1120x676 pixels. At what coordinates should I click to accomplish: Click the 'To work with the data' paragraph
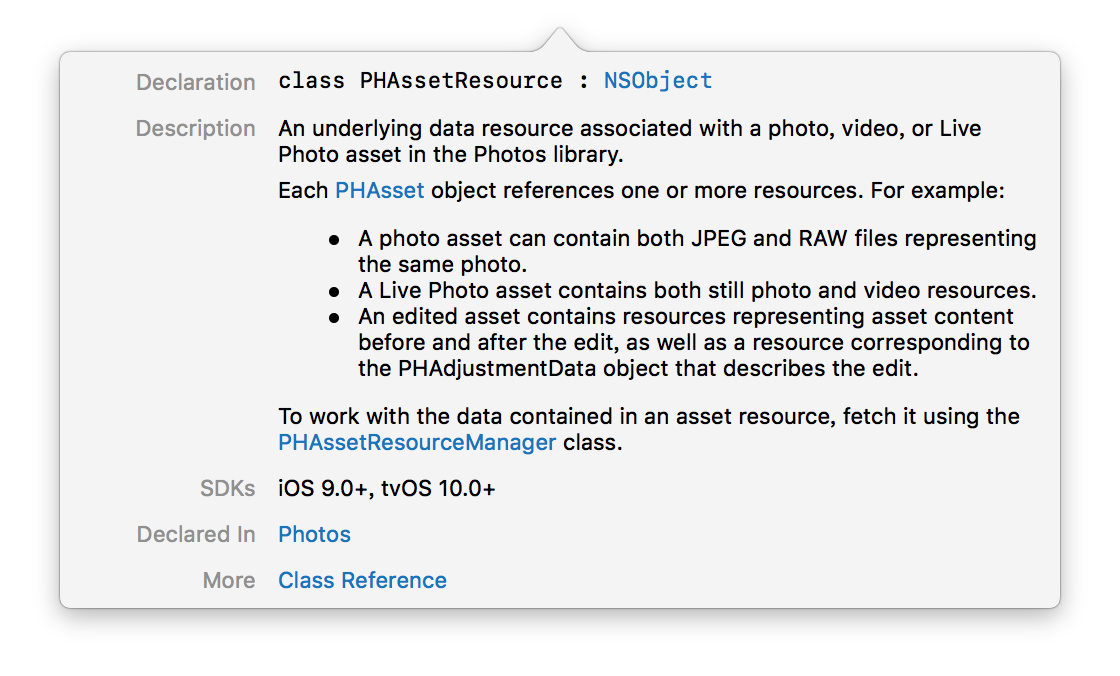[x=649, y=429]
